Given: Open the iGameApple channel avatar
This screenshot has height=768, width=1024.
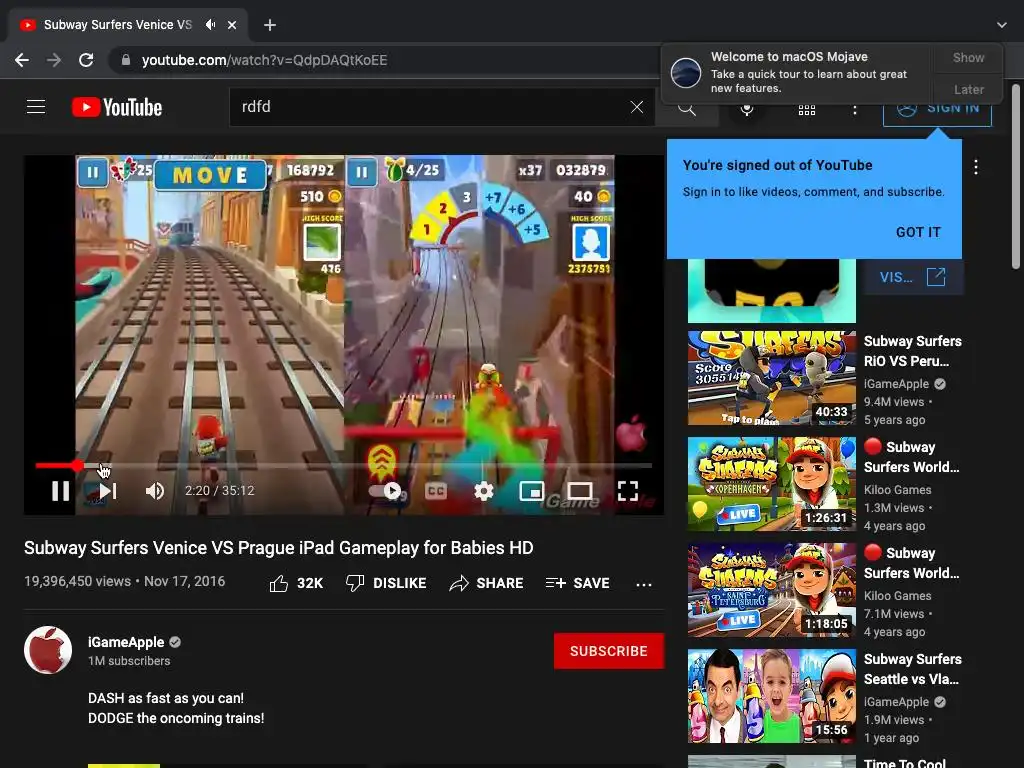Looking at the screenshot, I should (x=48, y=650).
